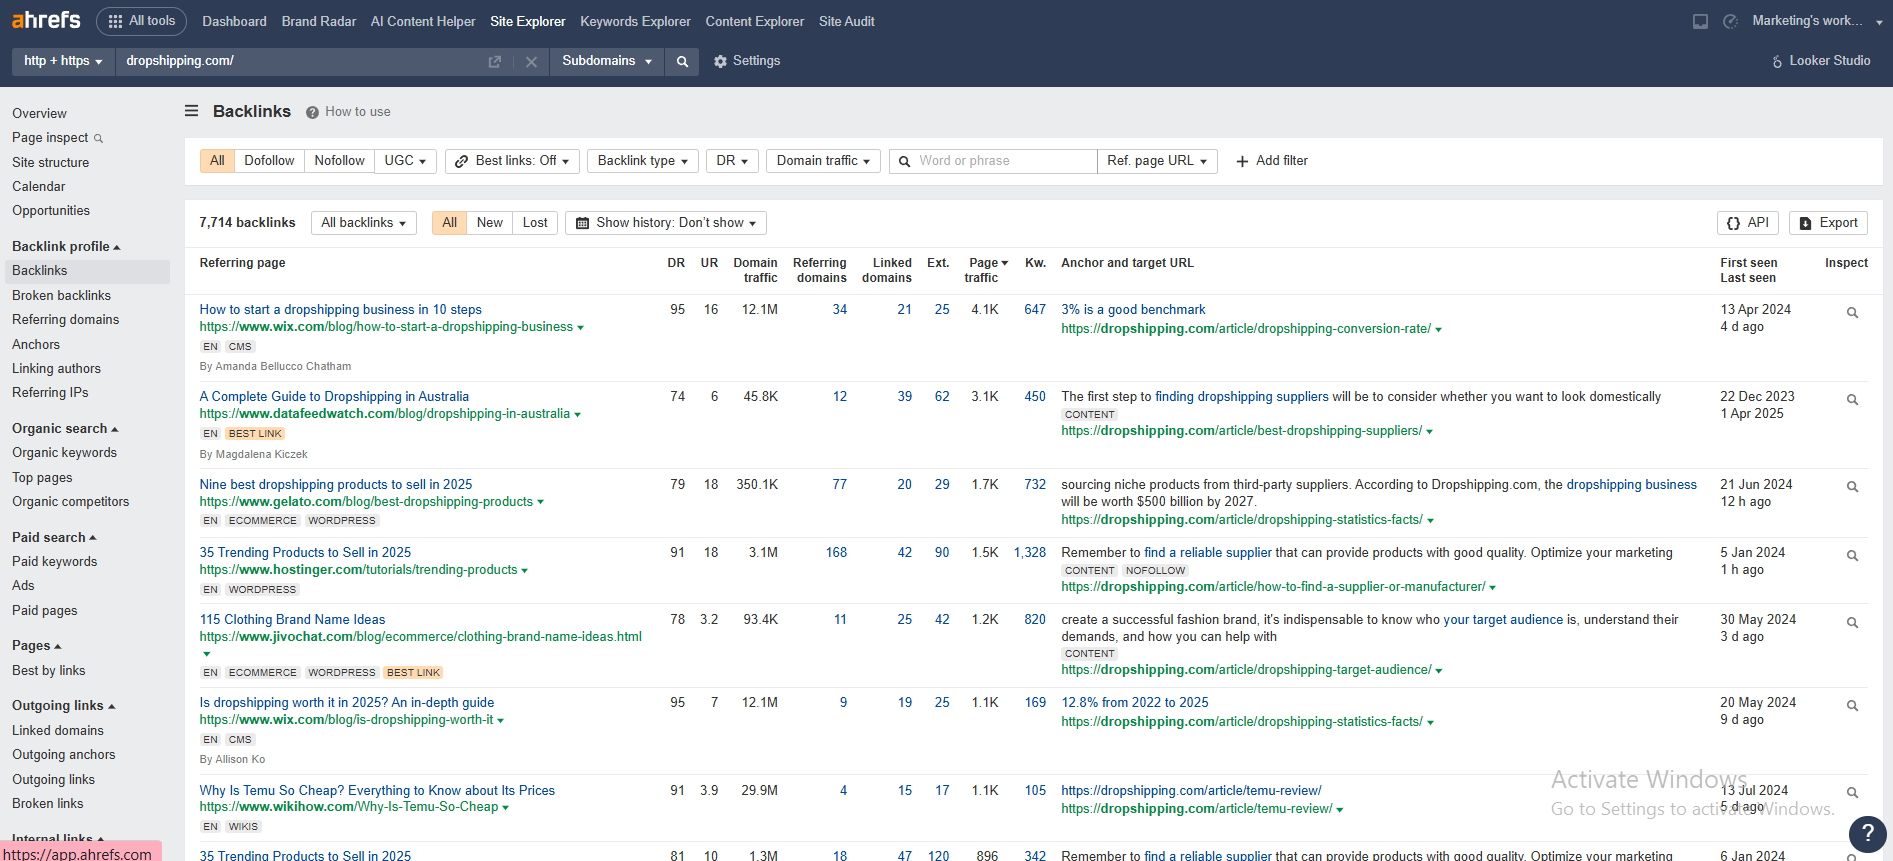Open the help question mark bubble
1893x861 pixels.
click(1867, 833)
